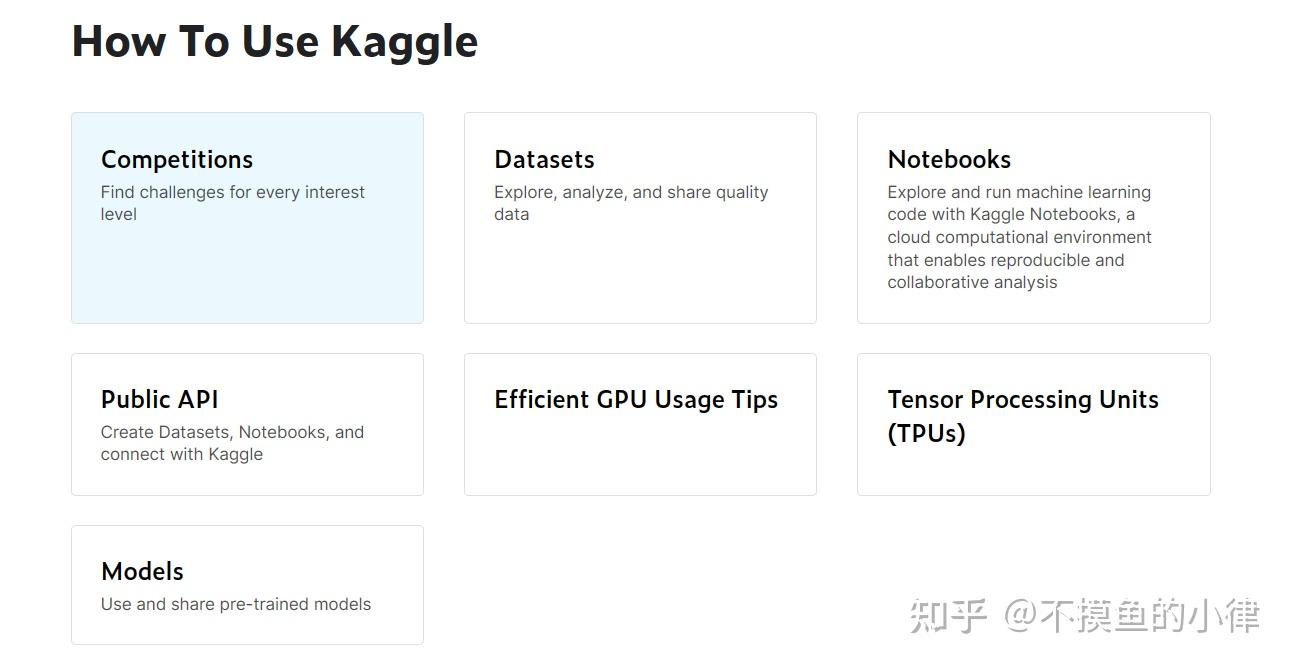Viewport: 1292px width, 666px height.
Task: Select the highlighted Competitions tile
Action: [x=246, y=217]
